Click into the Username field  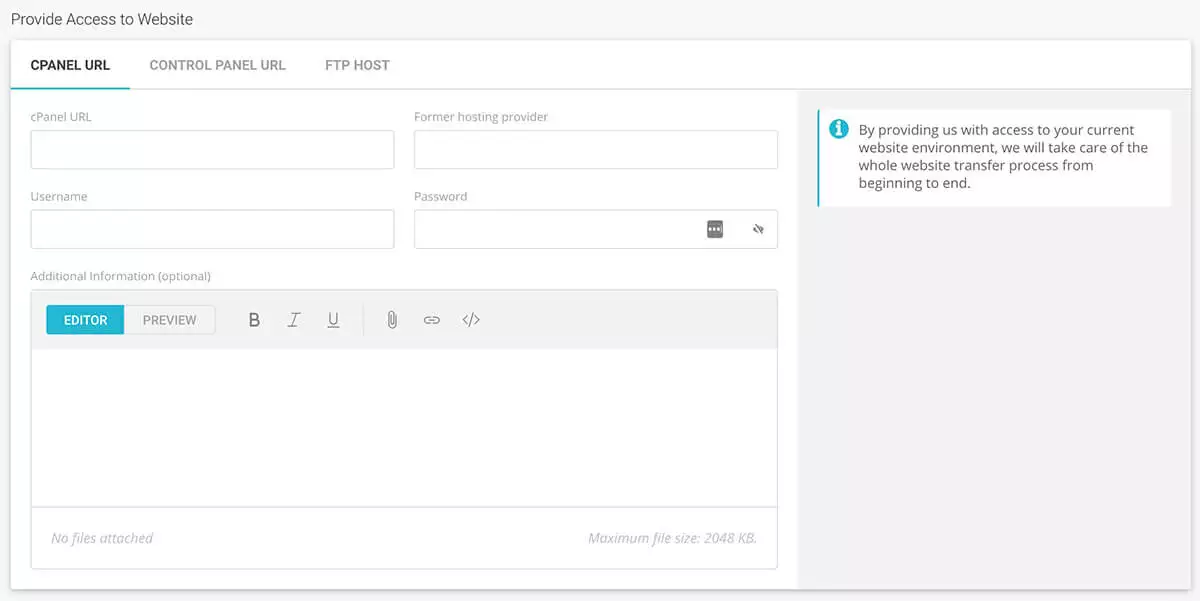(212, 229)
